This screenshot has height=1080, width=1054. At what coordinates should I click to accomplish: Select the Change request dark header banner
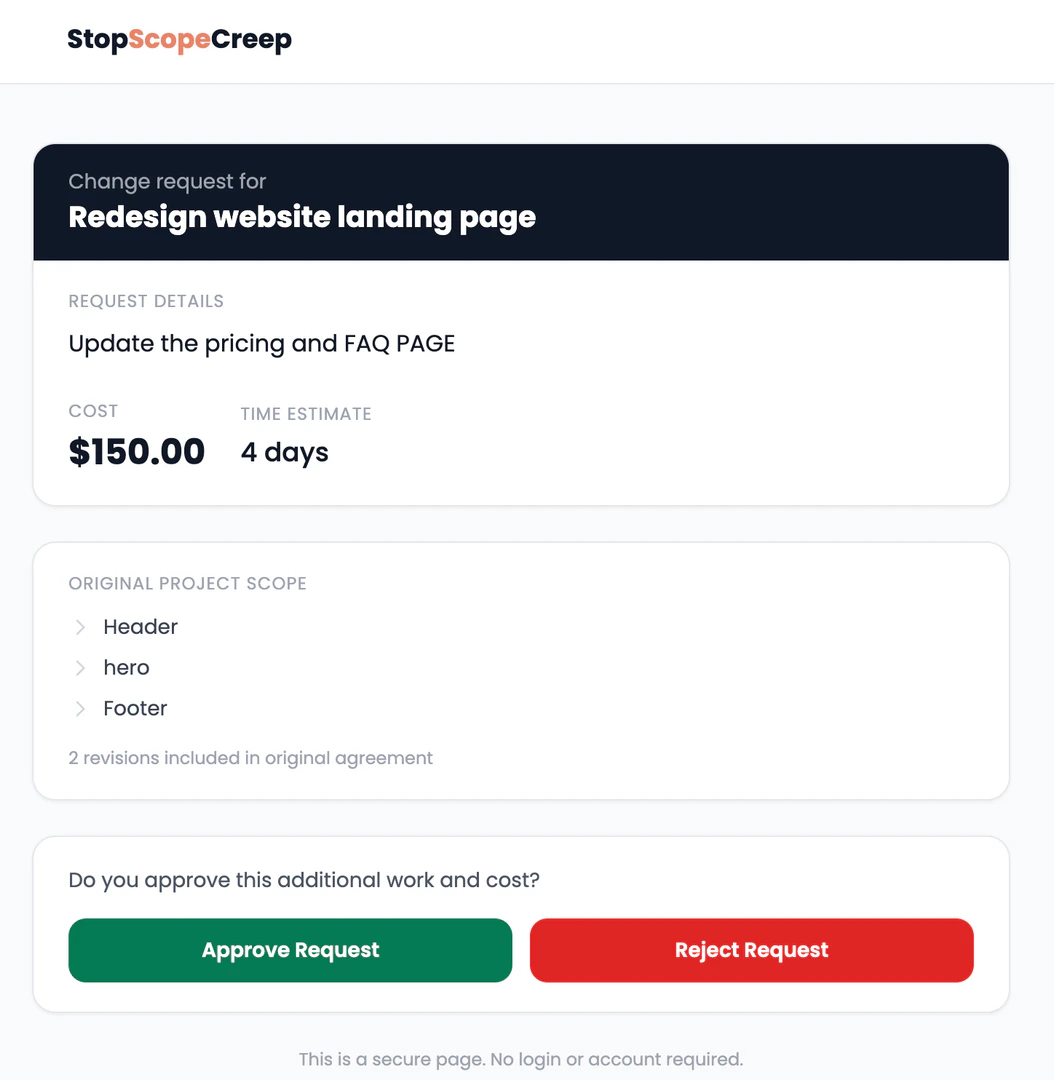tap(521, 200)
